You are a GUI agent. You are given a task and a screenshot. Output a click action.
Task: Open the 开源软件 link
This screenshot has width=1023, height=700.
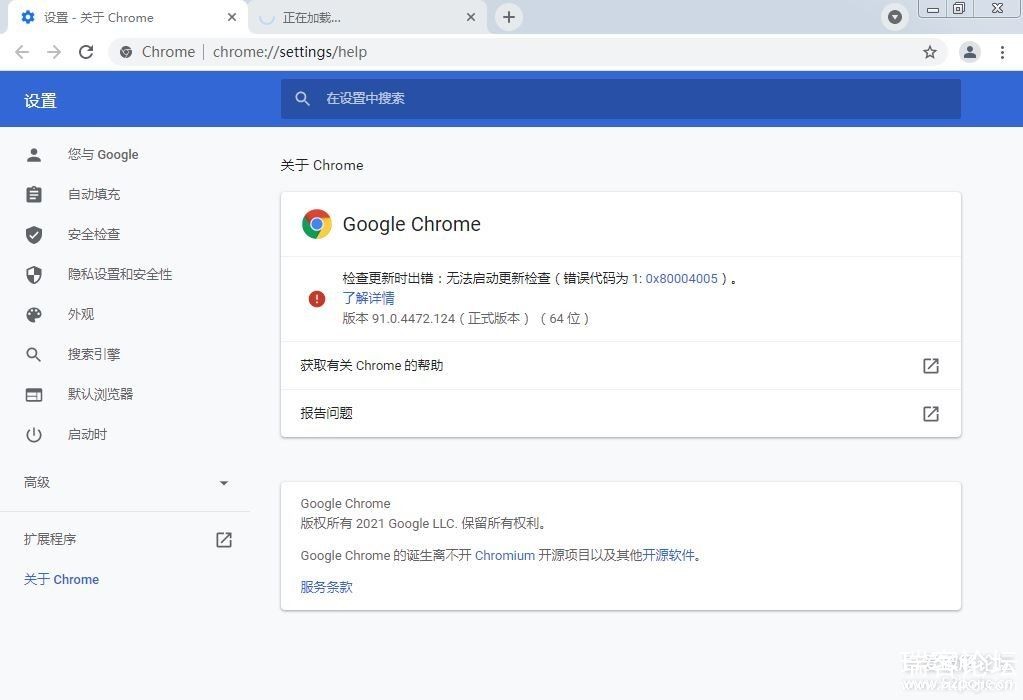pos(669,555)
